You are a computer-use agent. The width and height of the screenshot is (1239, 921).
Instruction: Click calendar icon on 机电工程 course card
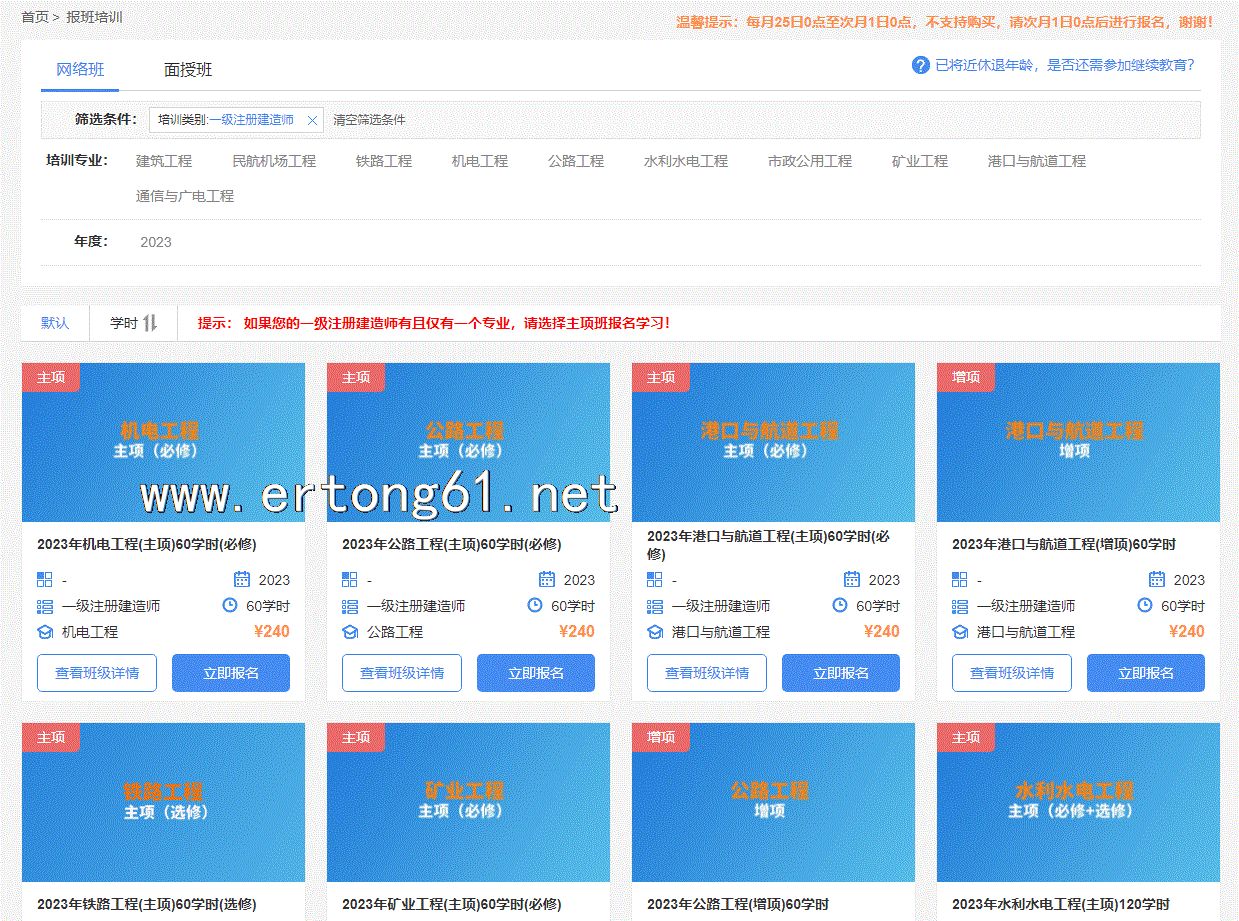point(242,579)
